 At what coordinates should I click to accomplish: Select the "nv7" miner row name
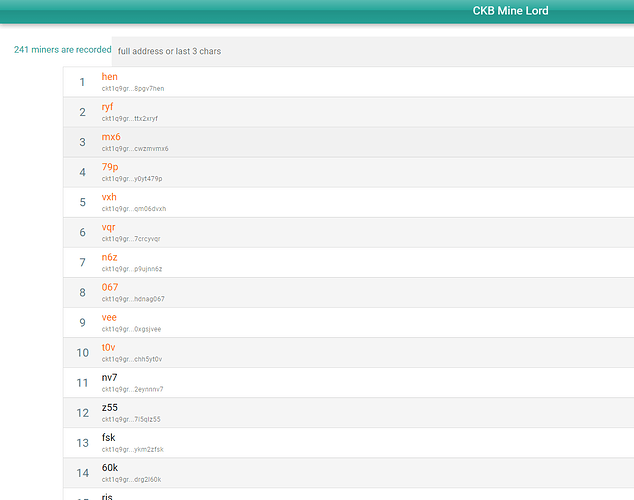point(109,377)
